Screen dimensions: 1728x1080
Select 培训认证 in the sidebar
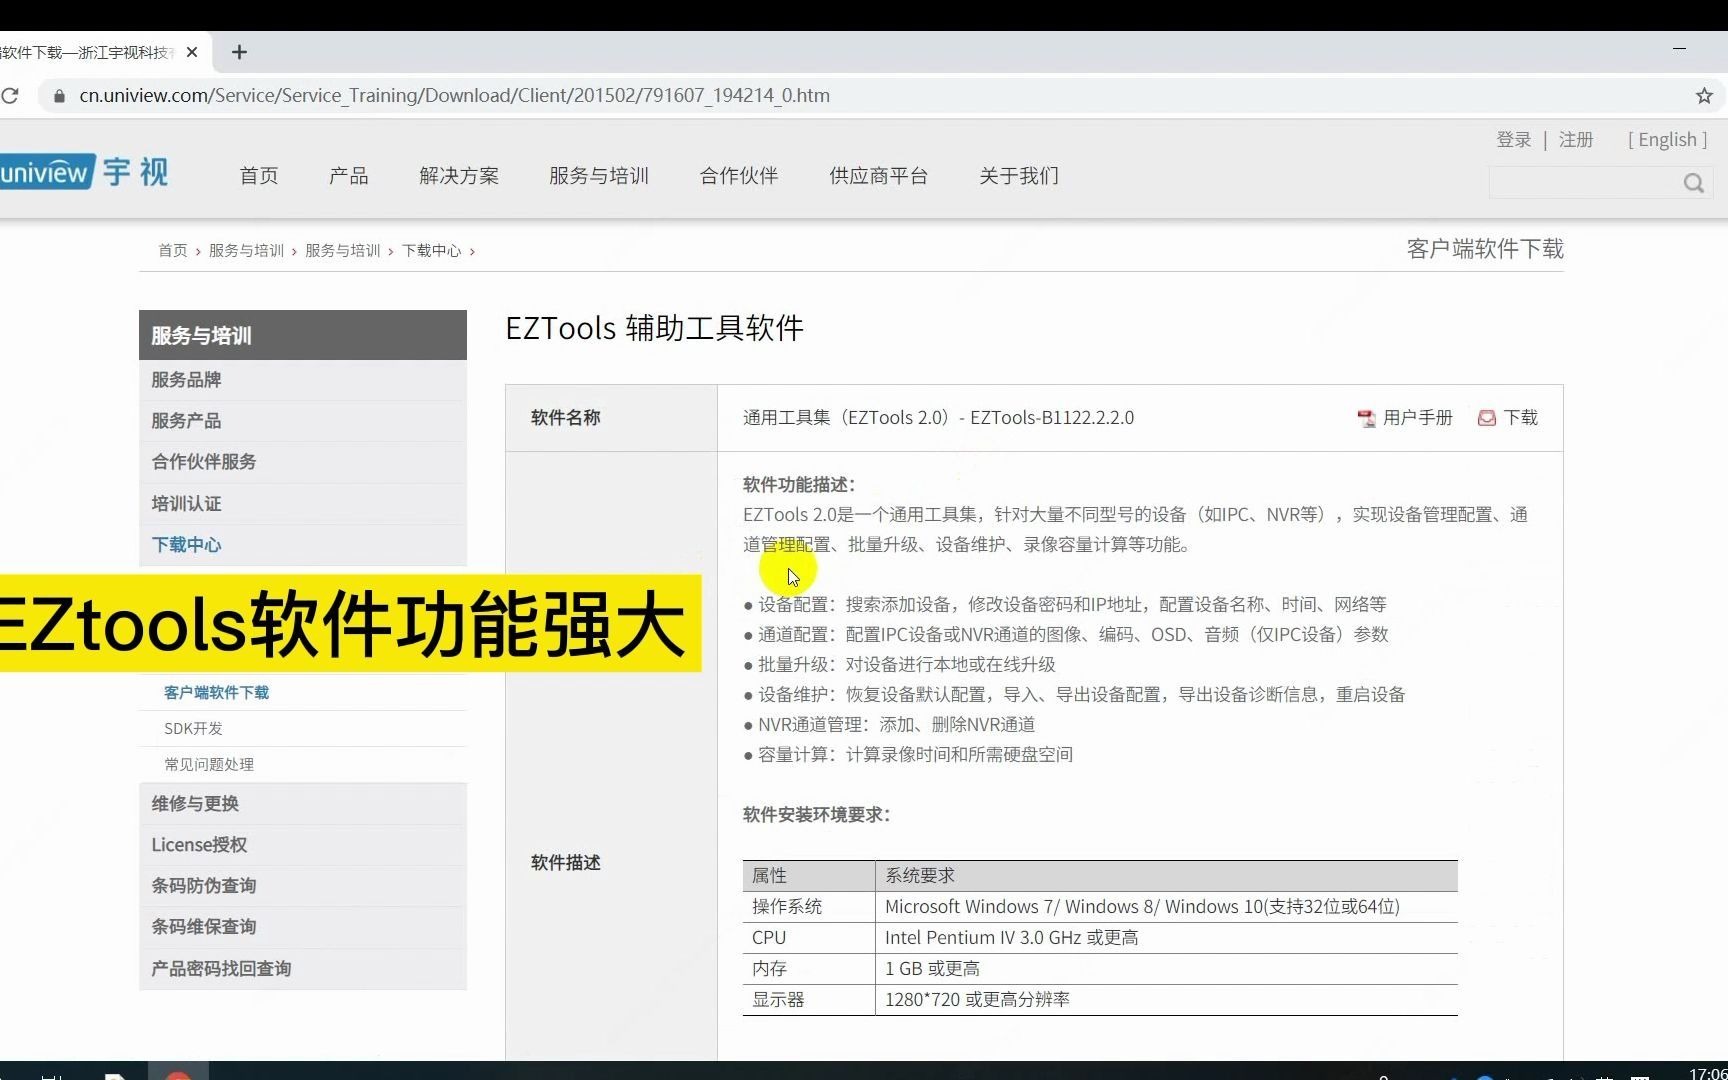click(x=303, y=504)
